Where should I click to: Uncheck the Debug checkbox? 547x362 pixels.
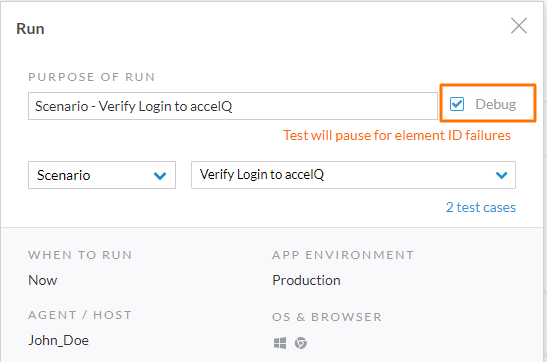457,104
